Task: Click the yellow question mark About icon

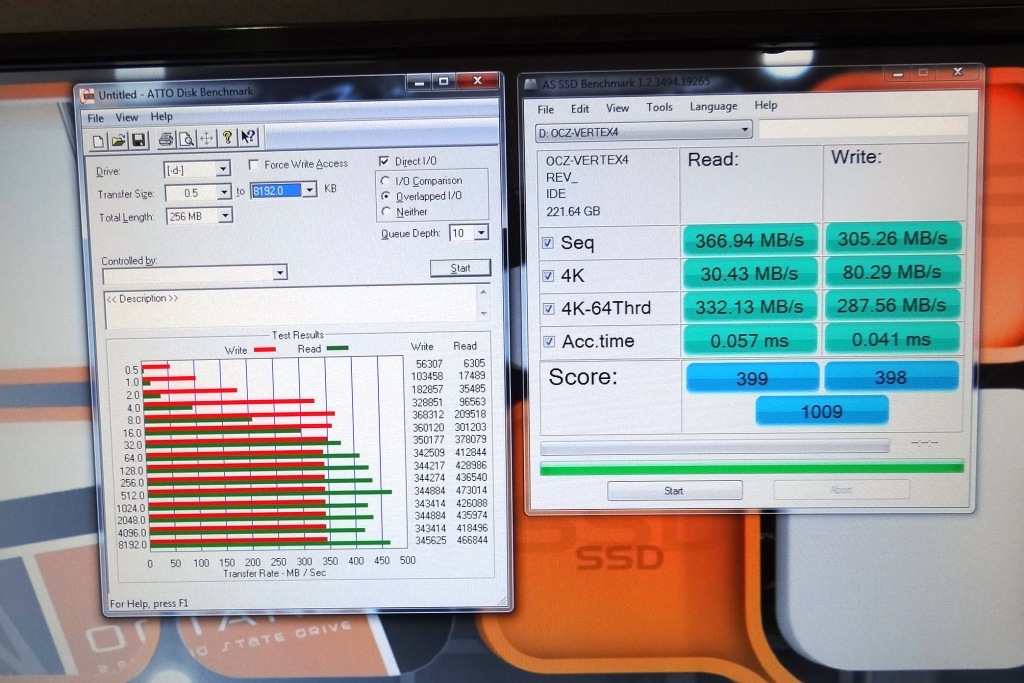Action: 228,138
